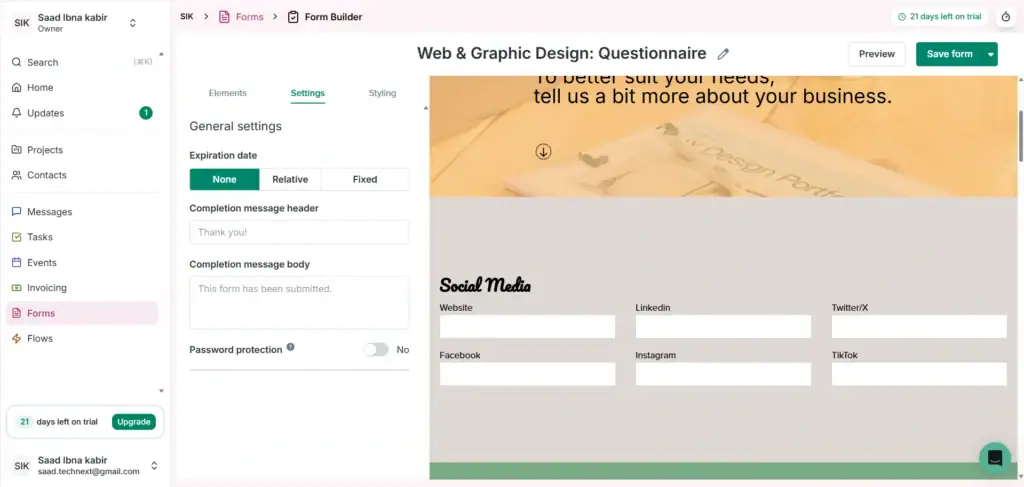
Task: Click the Completion message header field
Action: click(x=299, y=232)
